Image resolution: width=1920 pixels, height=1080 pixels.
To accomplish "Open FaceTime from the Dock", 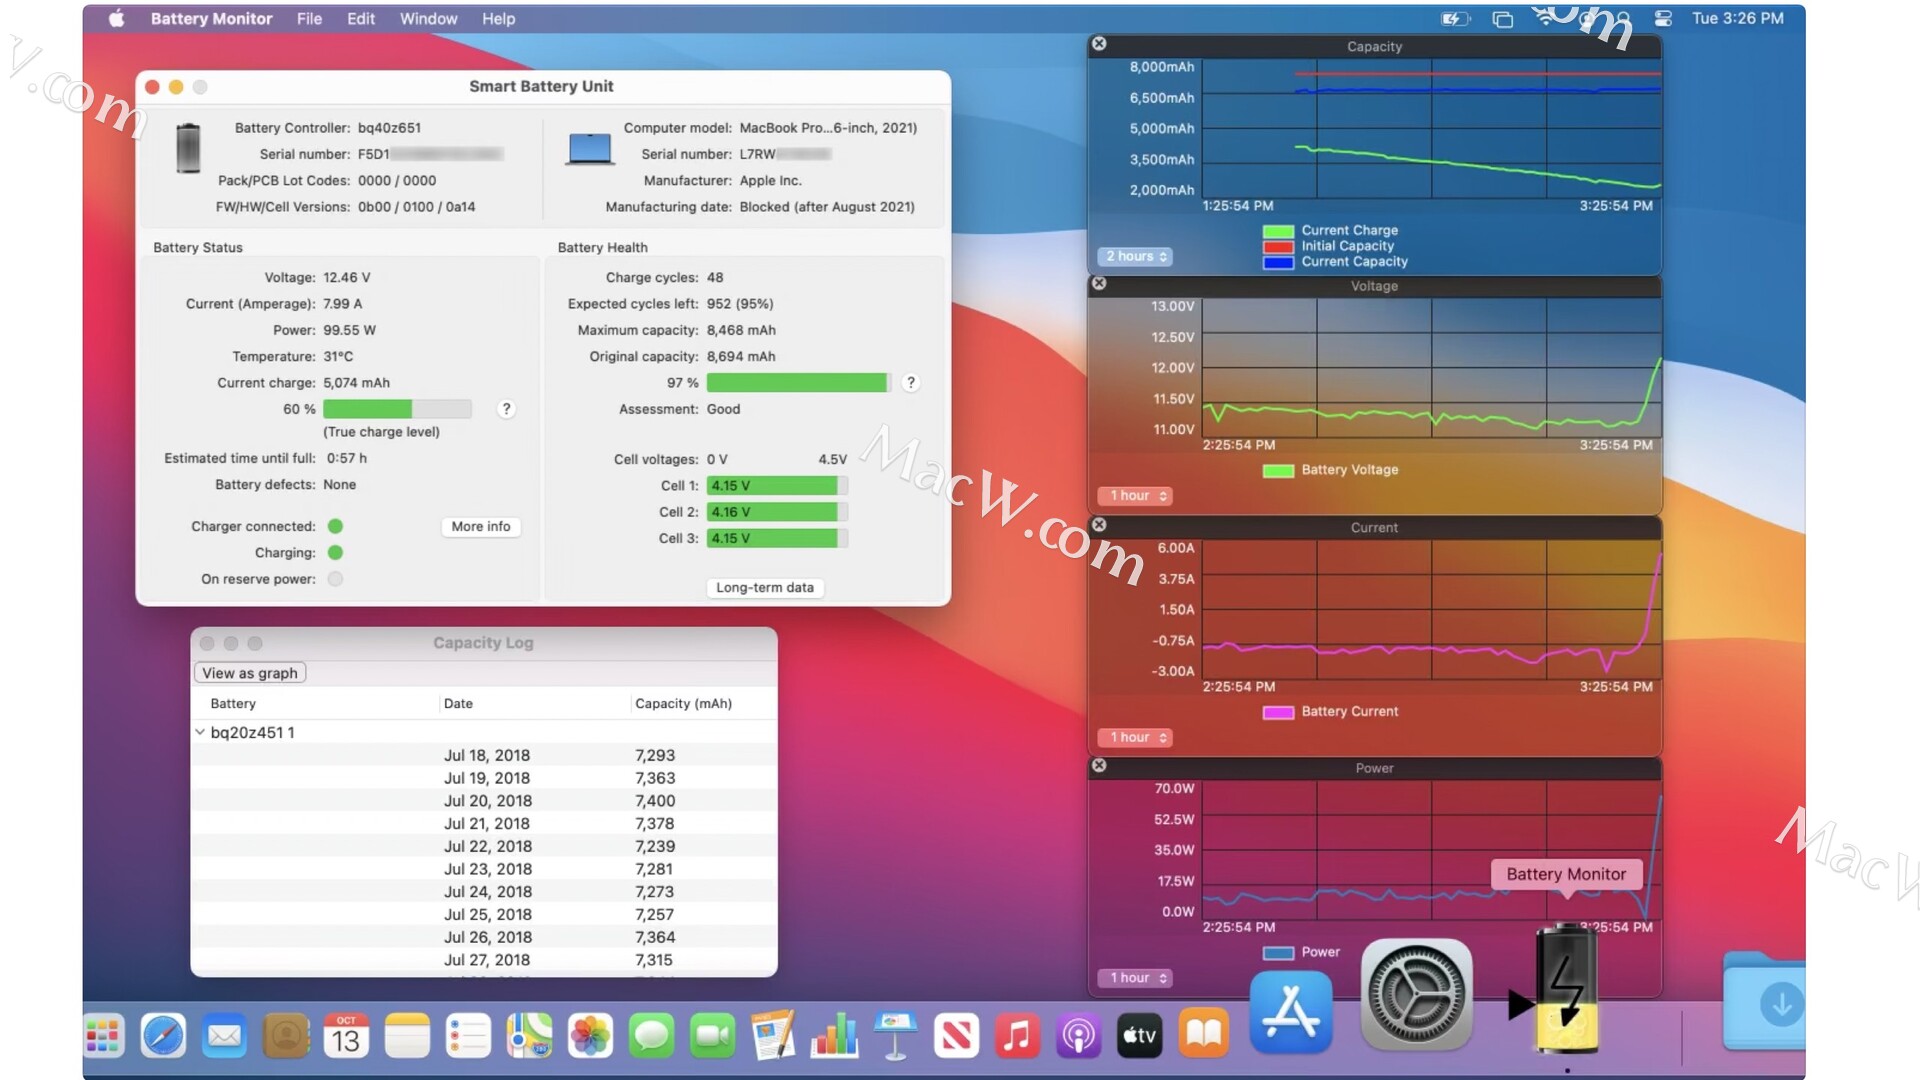I will point(712,1035).
